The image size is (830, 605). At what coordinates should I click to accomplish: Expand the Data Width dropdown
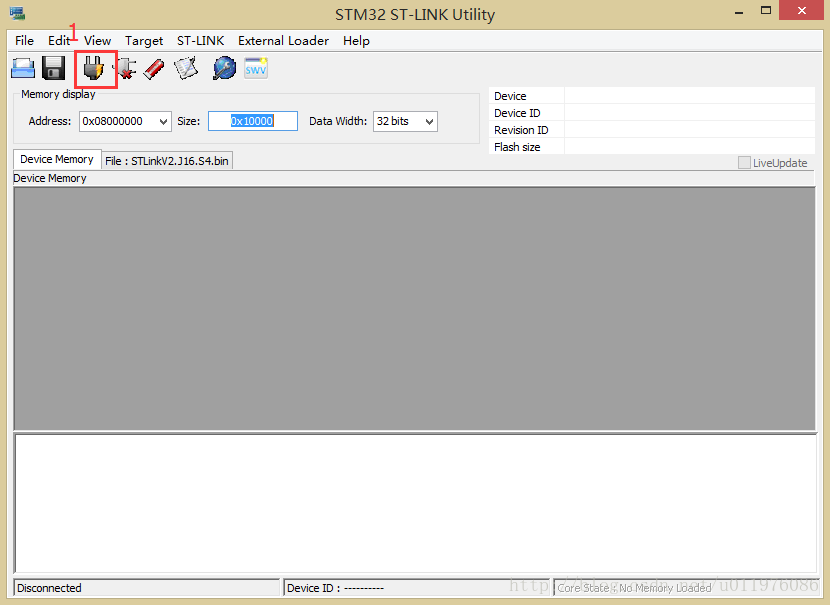(x=429, y=122)
